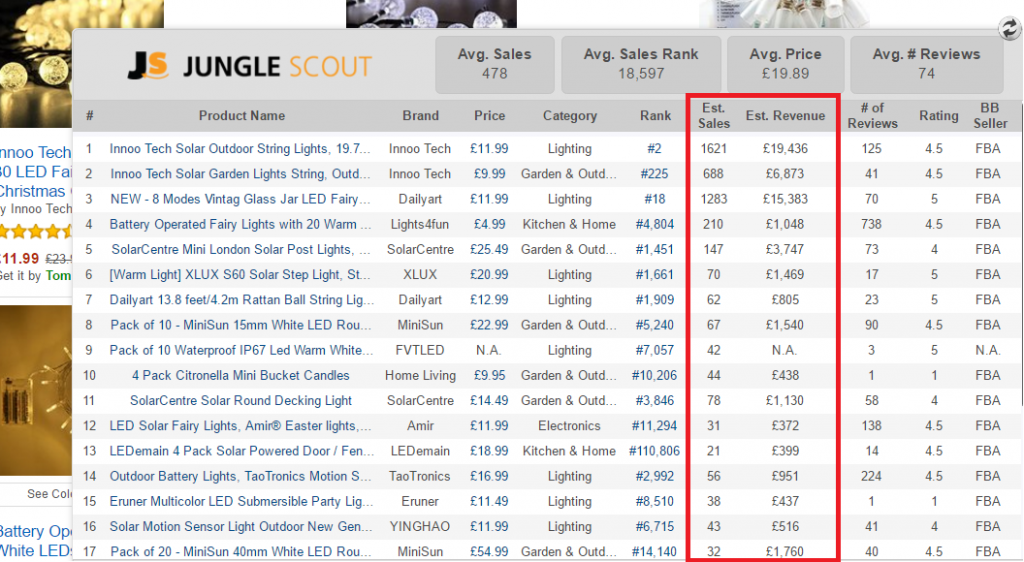Open SolarCentre Solar Round Decking Light link
Screen dimensions: 1024x562
coord(240,401)
